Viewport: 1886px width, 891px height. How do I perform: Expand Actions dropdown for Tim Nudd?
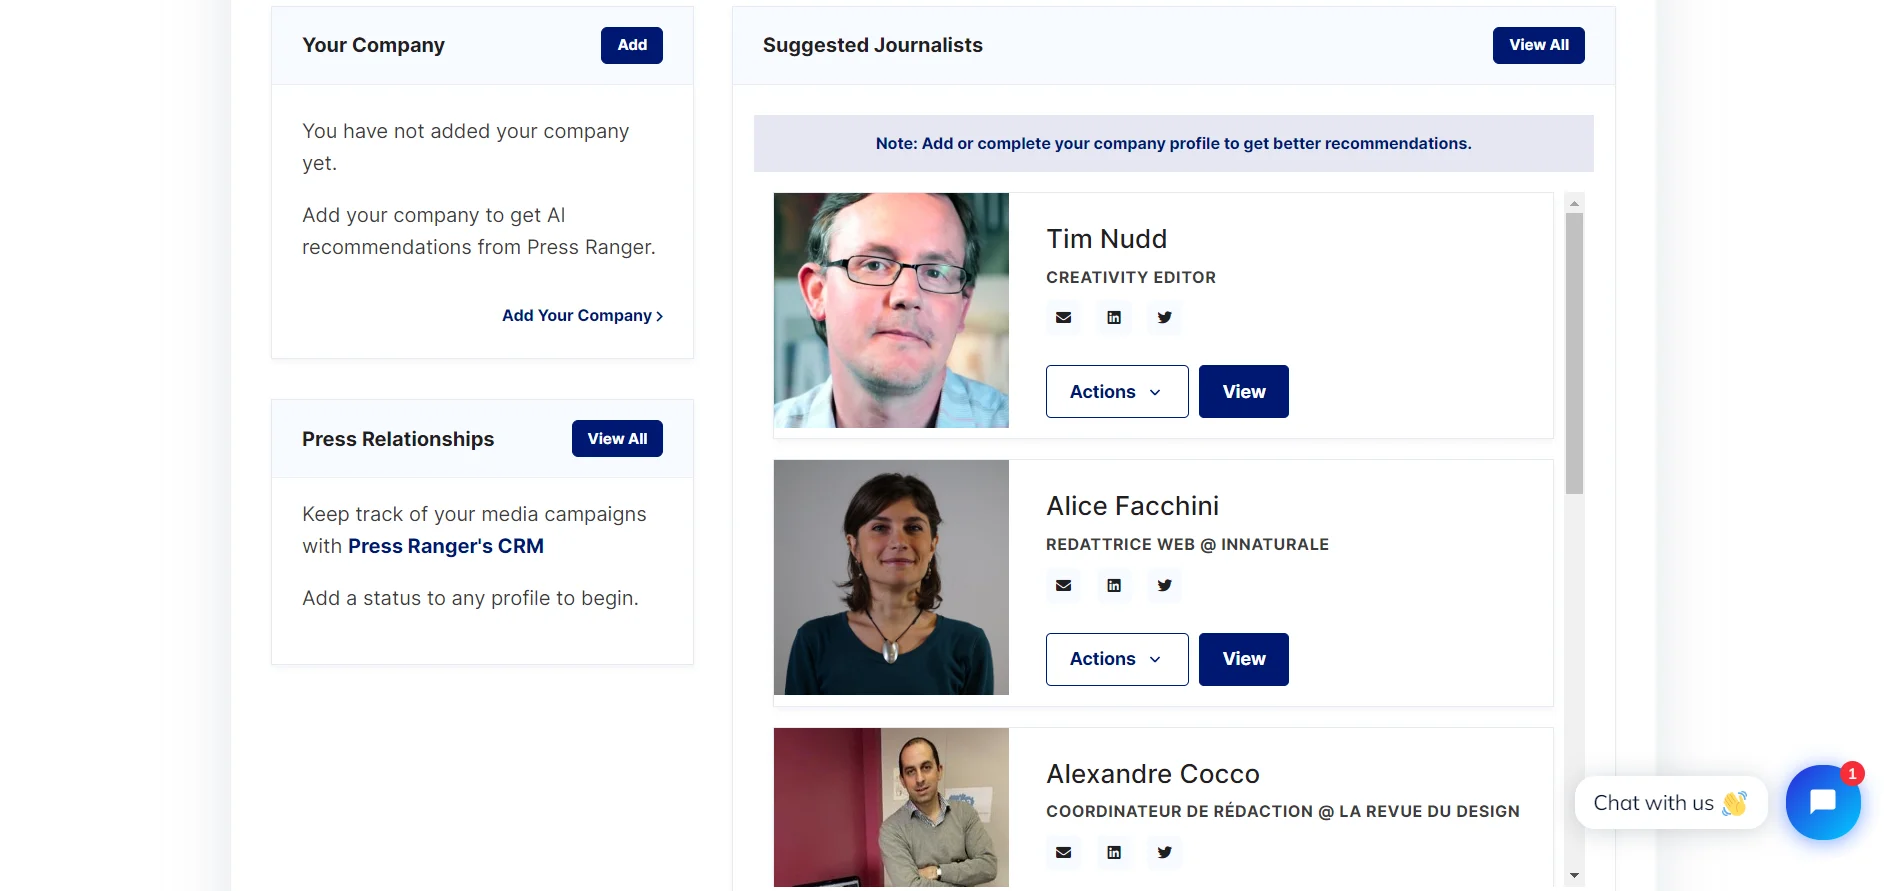1117,392
